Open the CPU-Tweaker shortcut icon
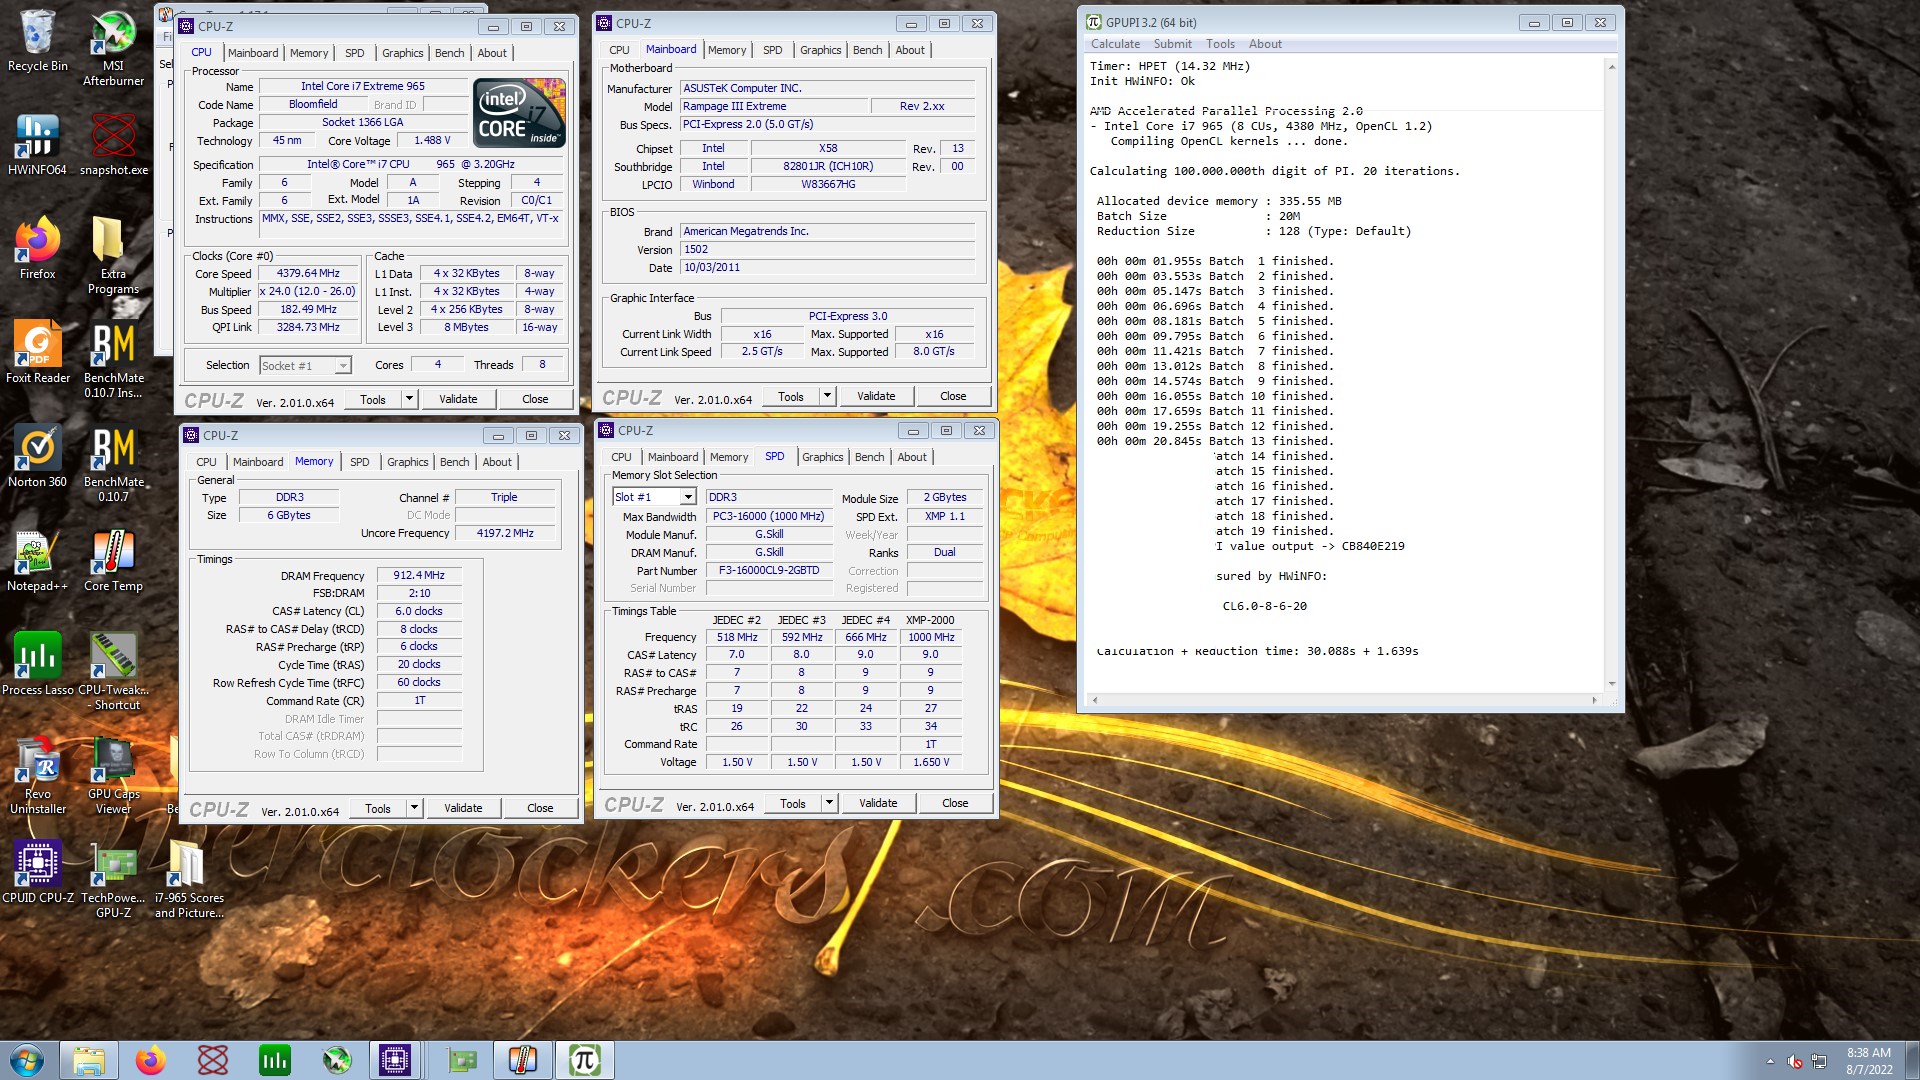The height and width of the screenshot is (1080, 1920). [113, 672]
